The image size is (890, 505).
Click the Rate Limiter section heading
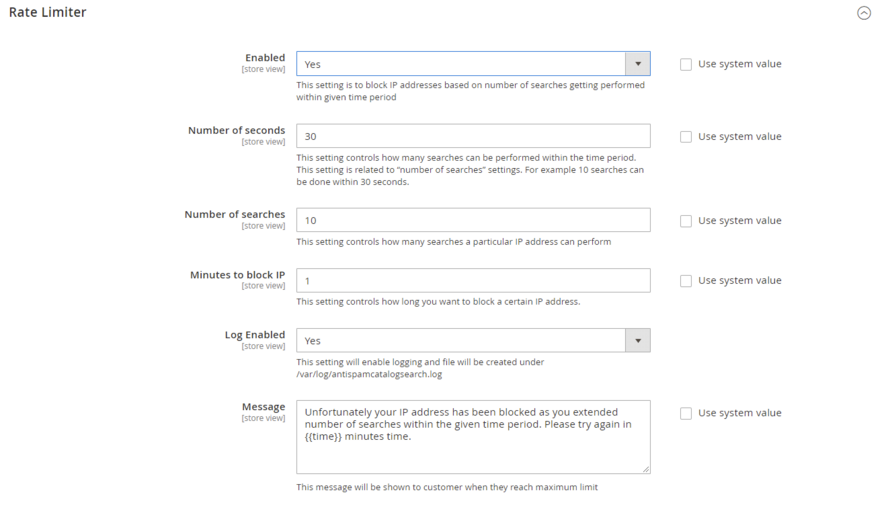[47, 12]
